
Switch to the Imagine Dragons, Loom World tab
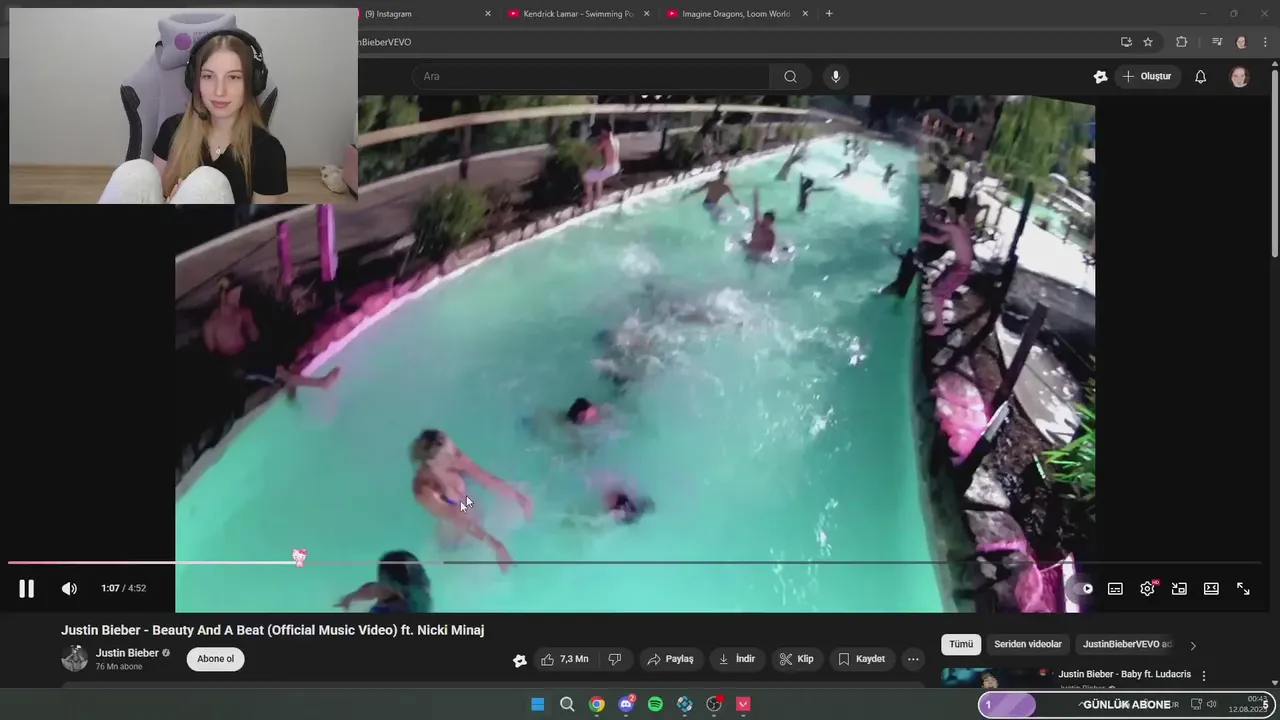737,14
